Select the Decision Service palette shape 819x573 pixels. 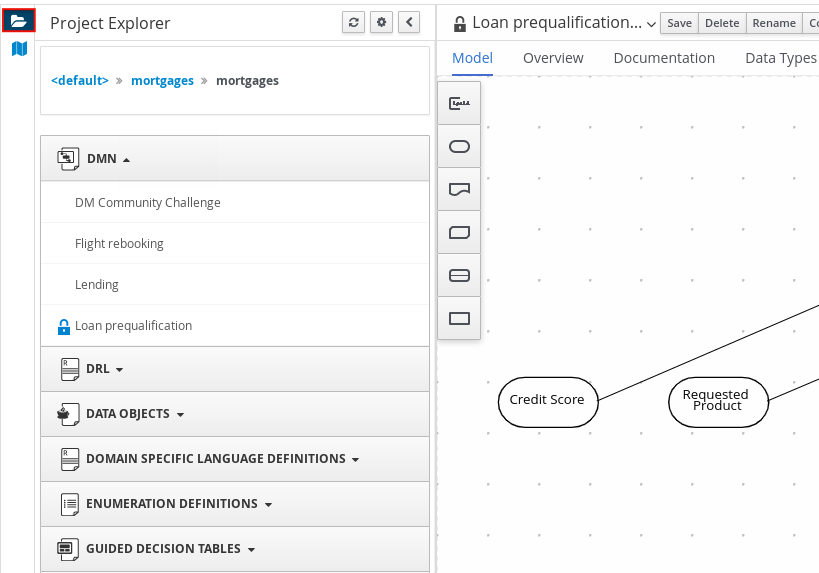pyautogui.click(x=459, y=276)
